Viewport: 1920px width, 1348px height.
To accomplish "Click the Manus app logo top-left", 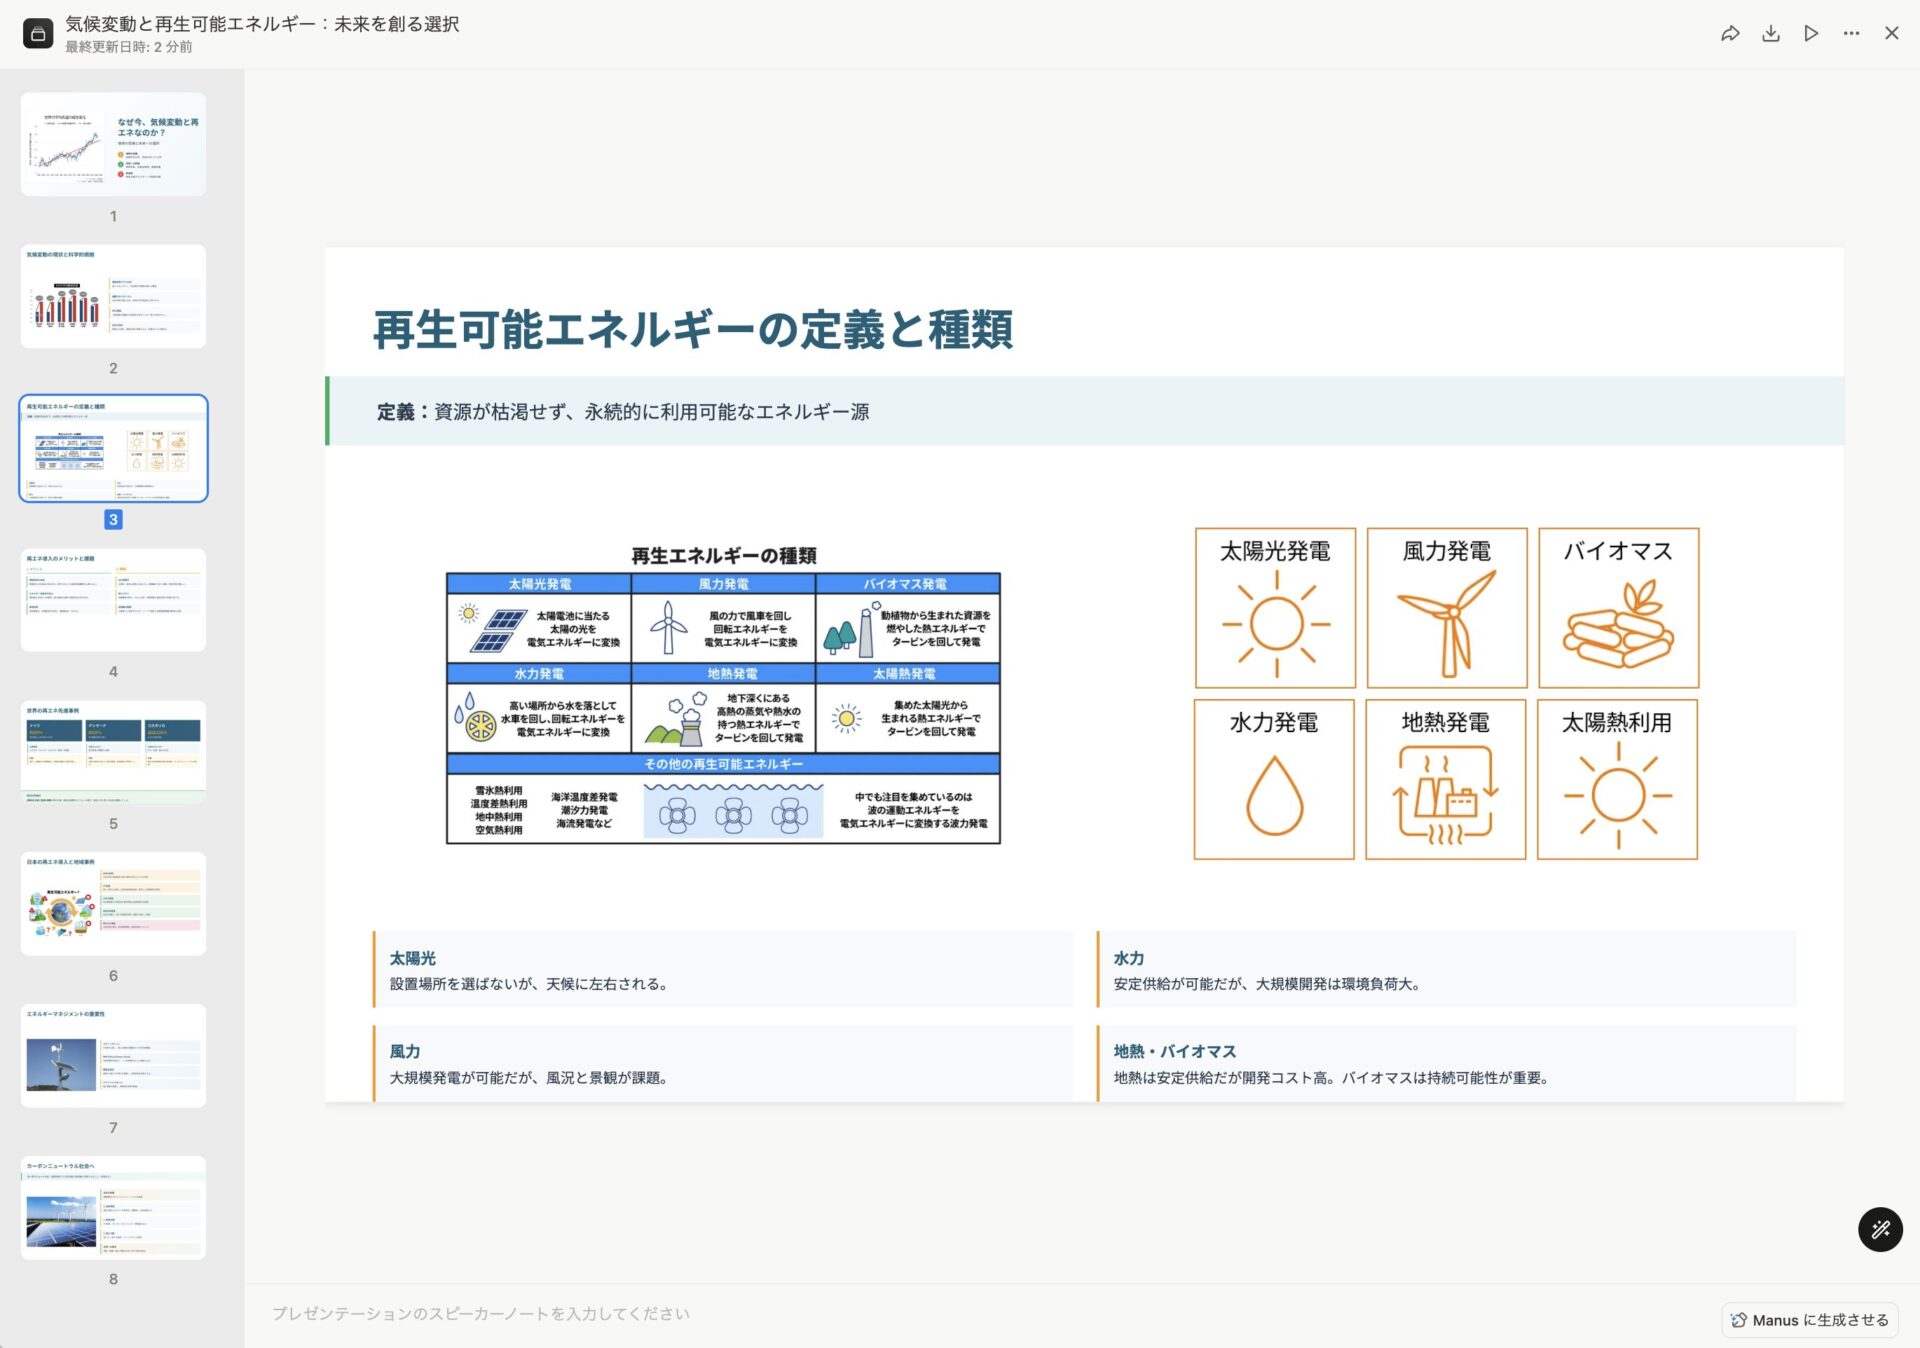I will [36, 32].
